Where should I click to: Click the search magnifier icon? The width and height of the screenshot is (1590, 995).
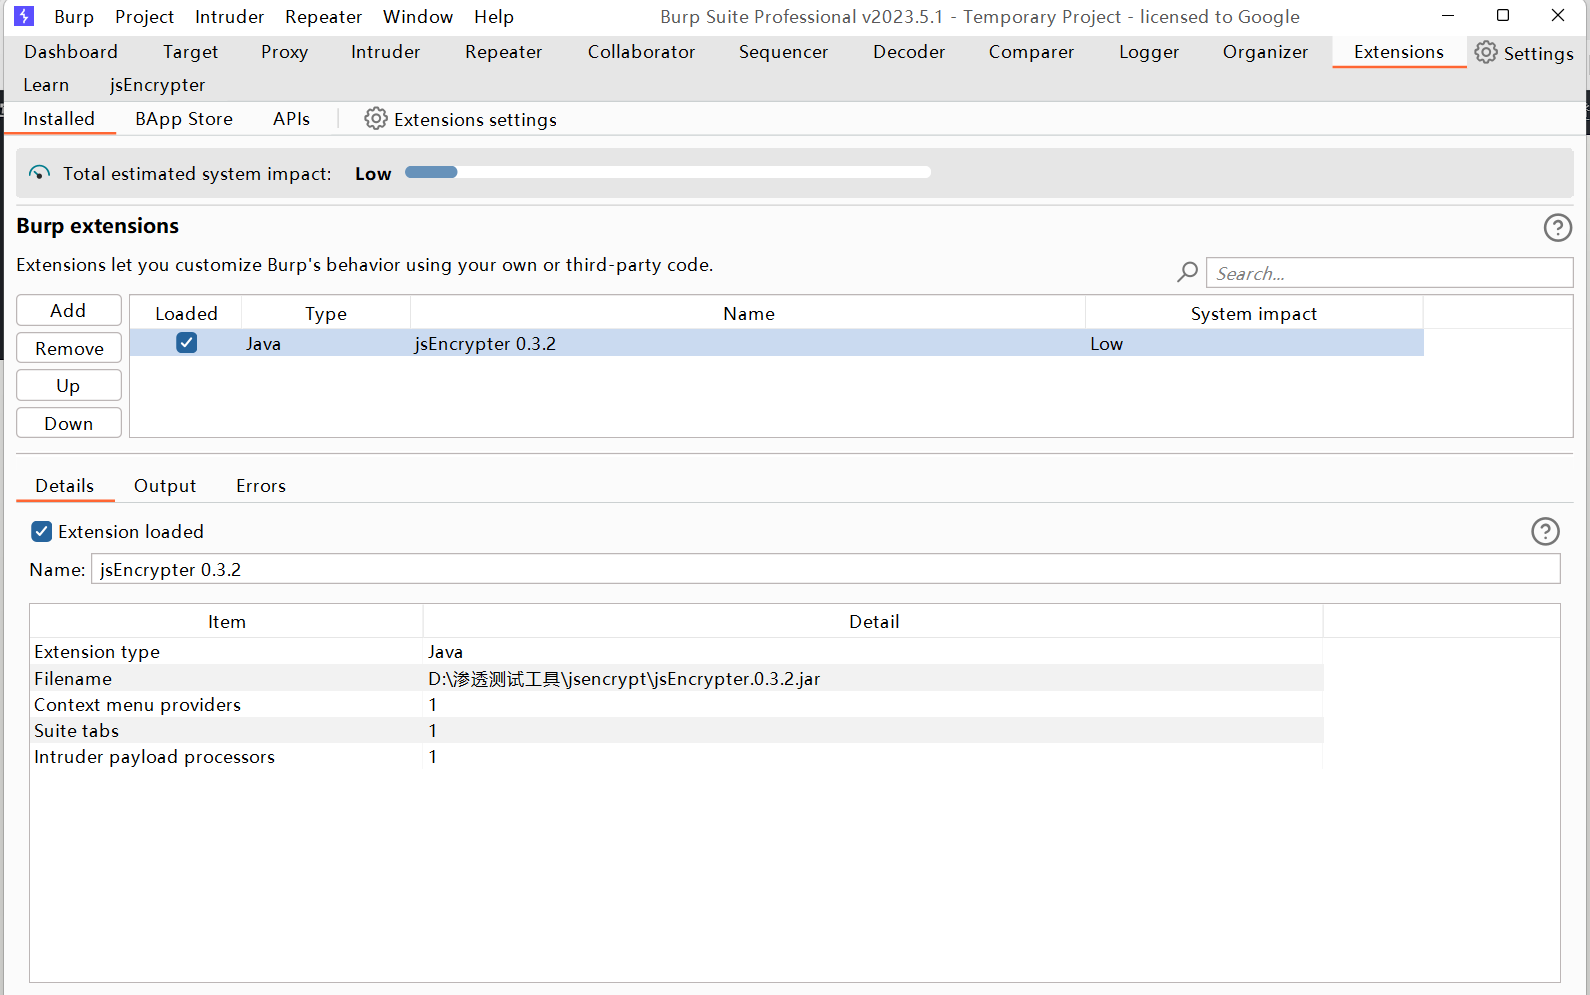click(1187, 273)
